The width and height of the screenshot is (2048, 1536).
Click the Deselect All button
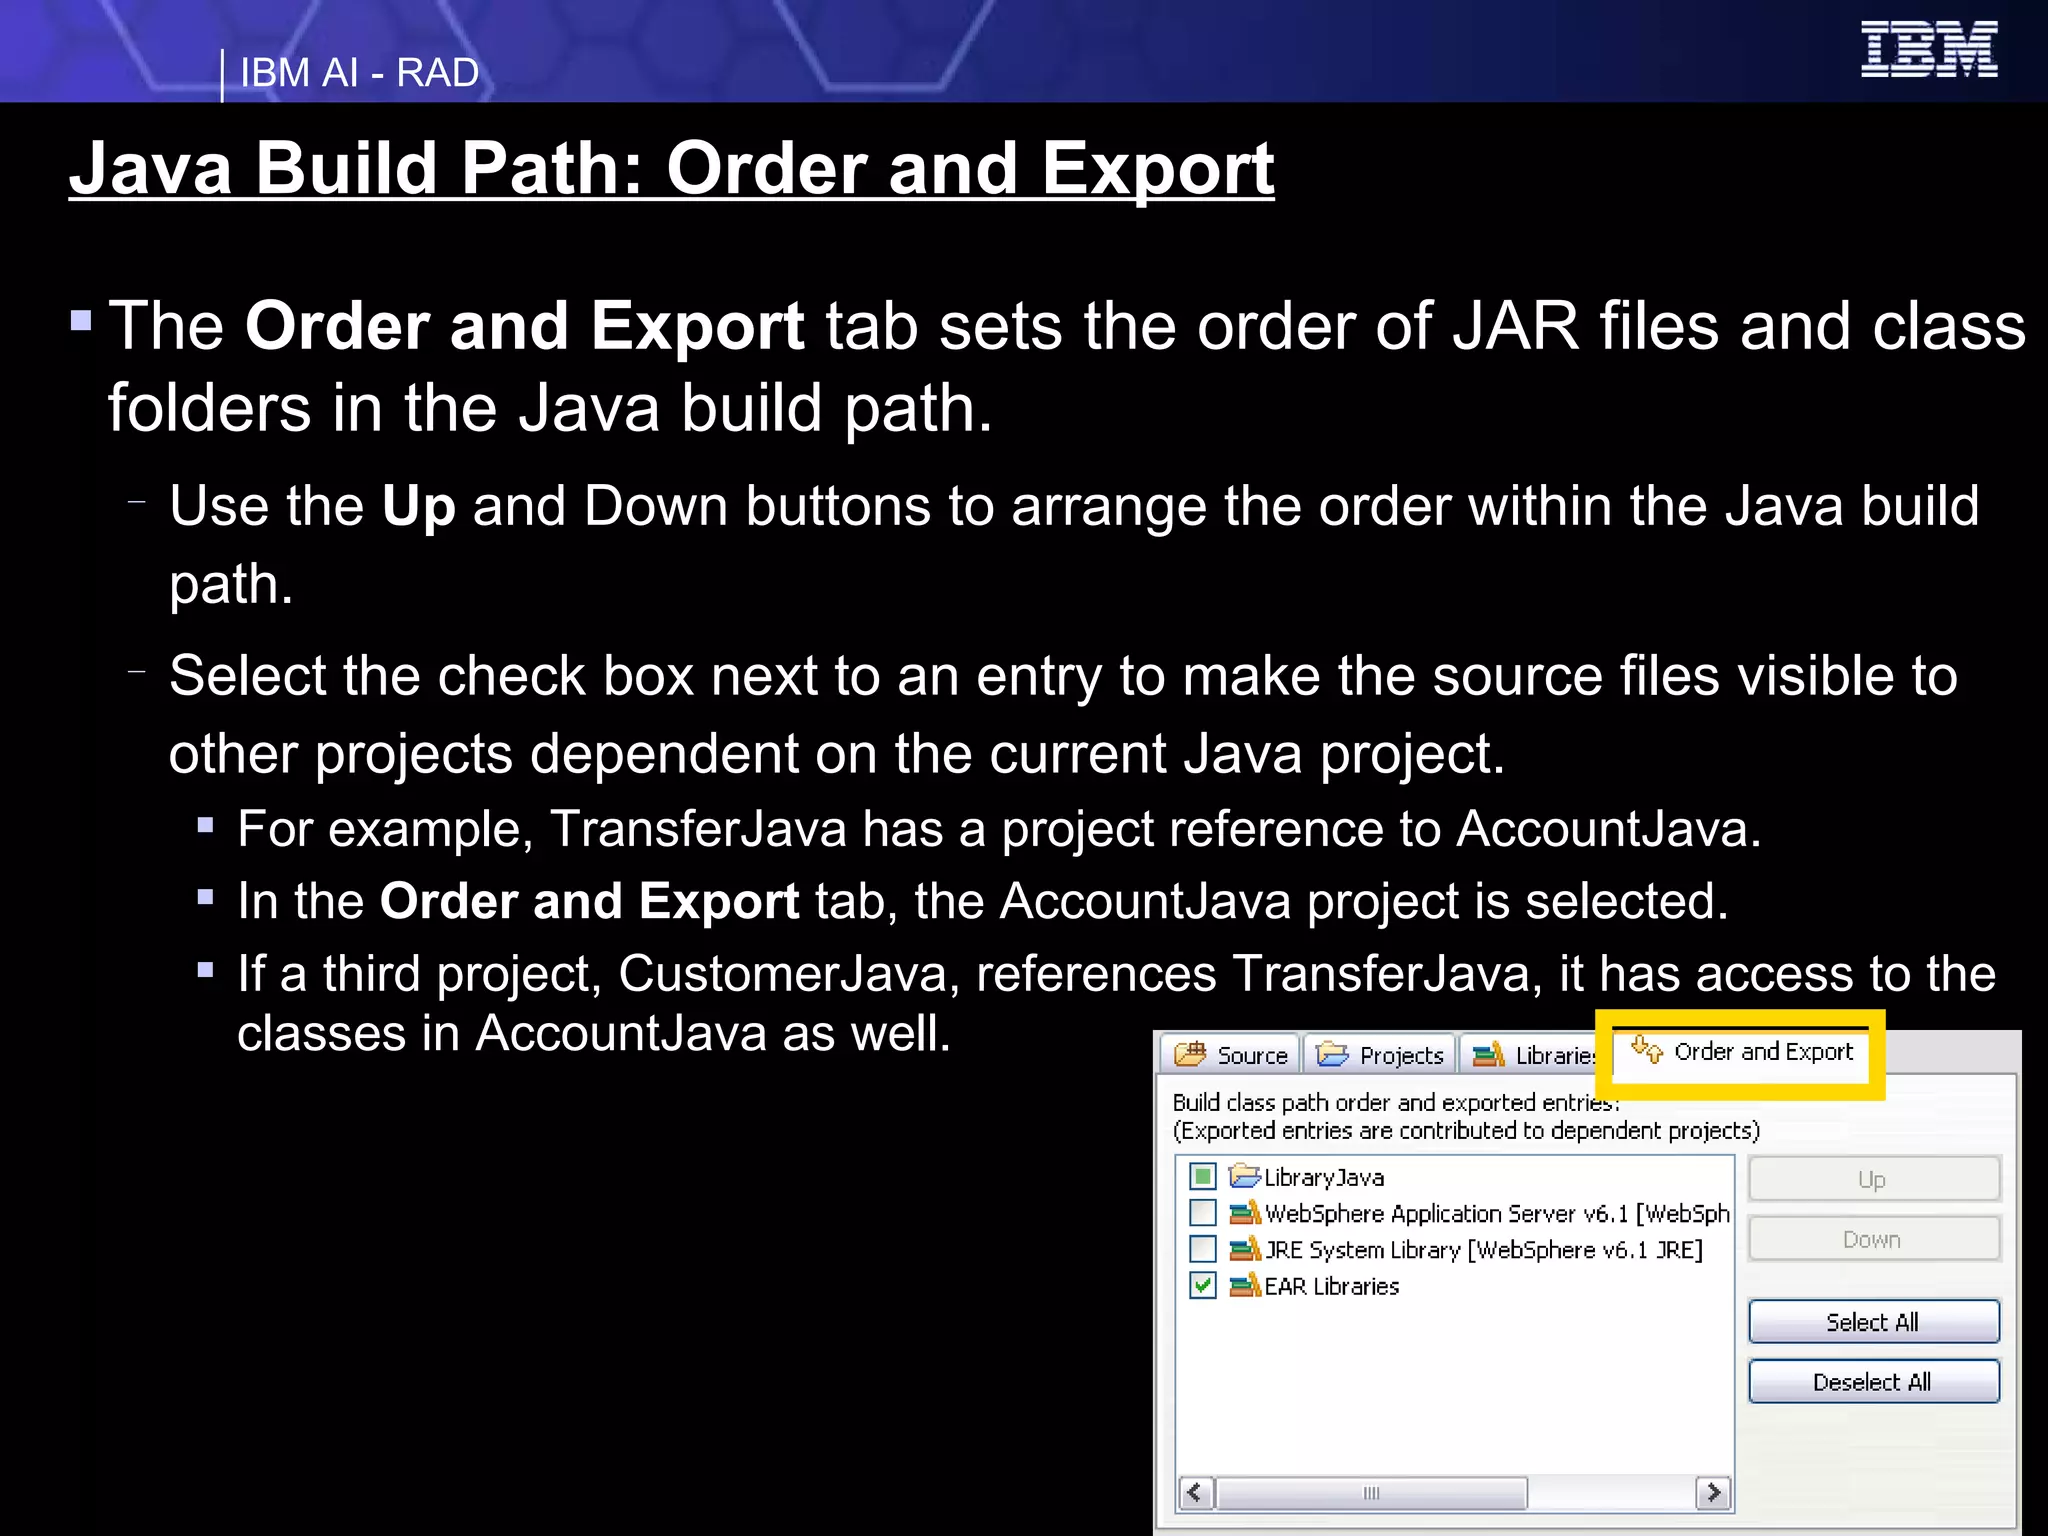1873,1382
